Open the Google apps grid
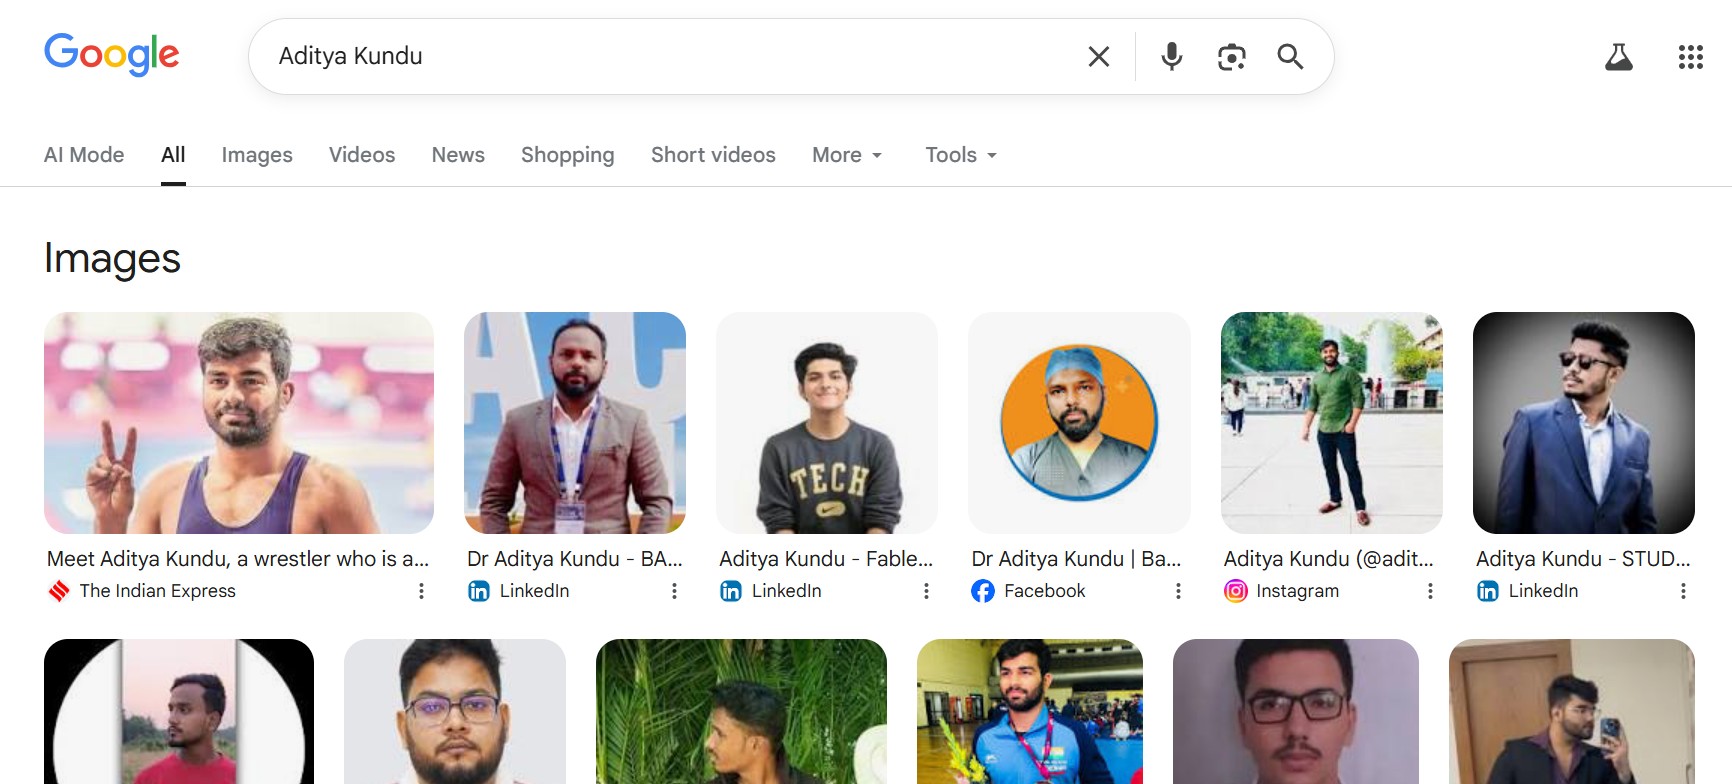The image size is (1732, 784). click(x=1690, y=57)
